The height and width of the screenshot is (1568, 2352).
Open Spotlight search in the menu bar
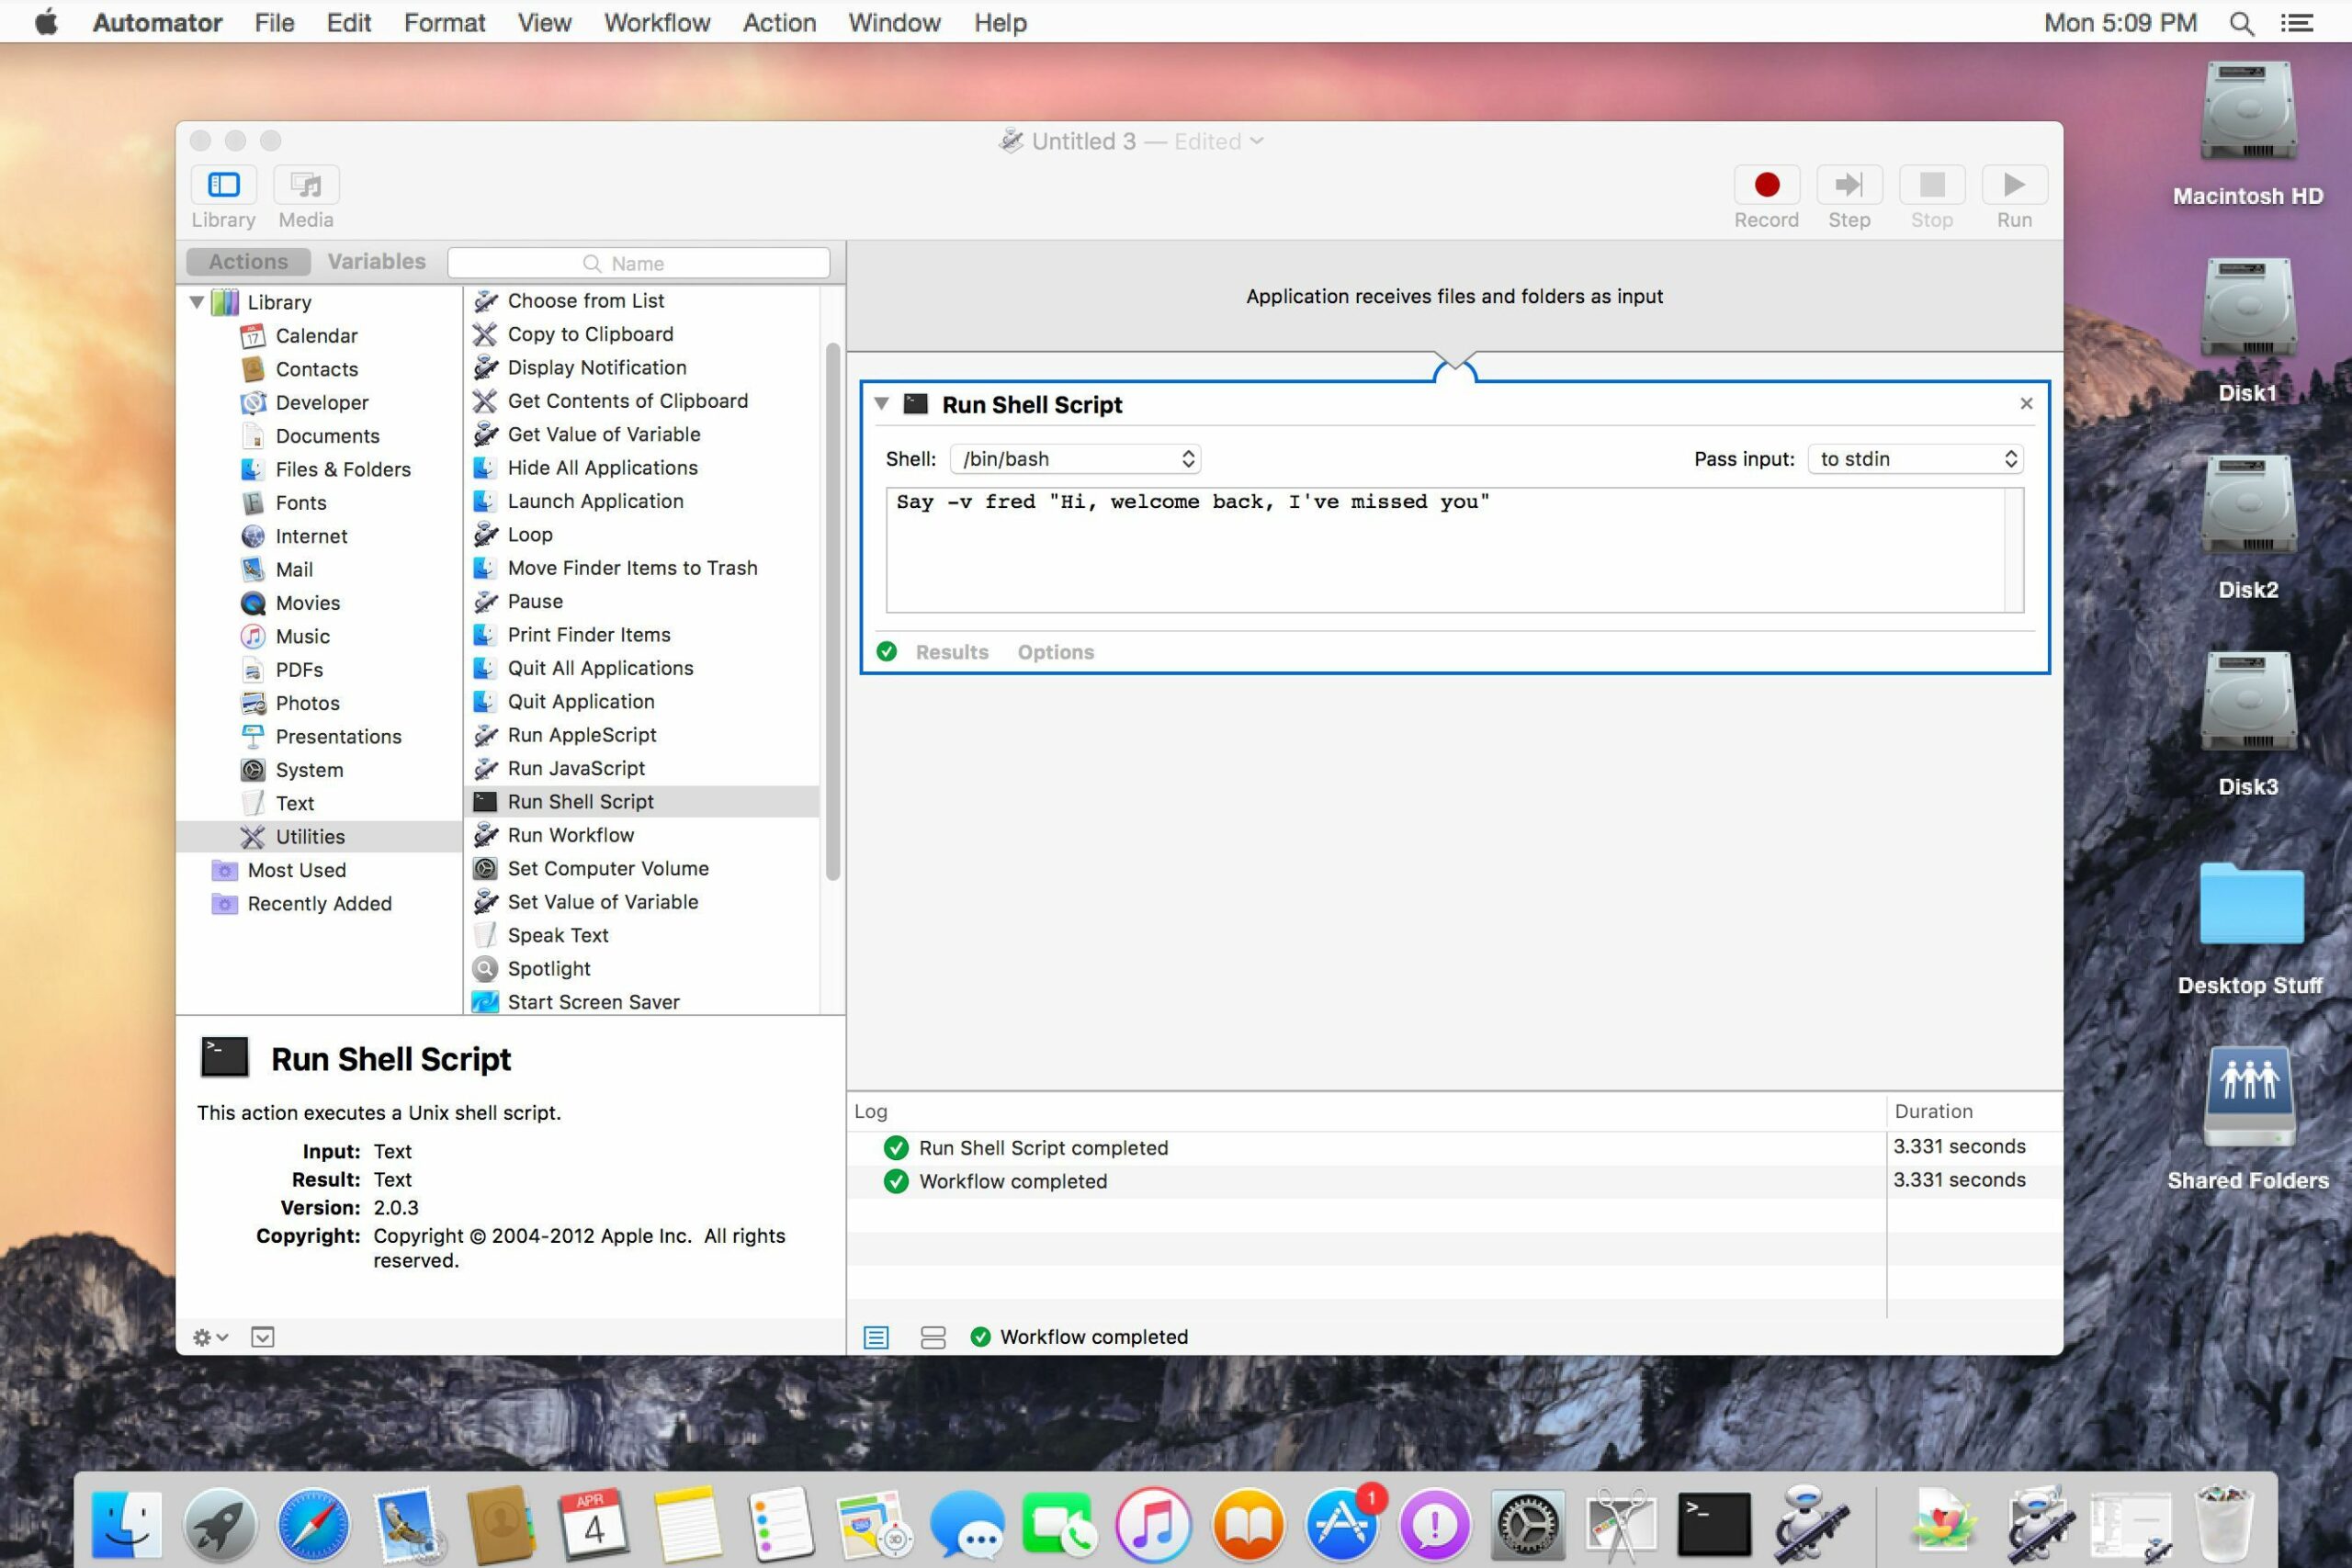point(2242,23)
